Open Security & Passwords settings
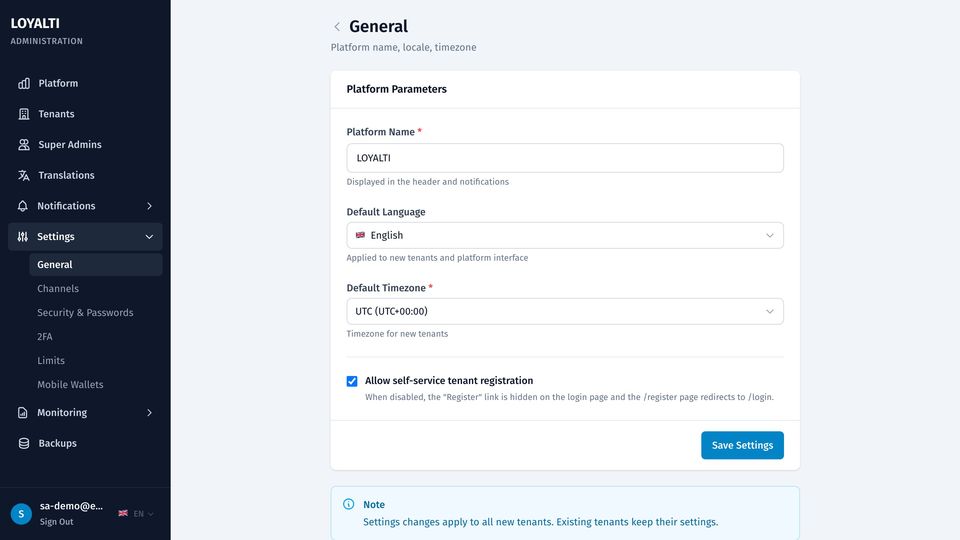 (x=96, y=312)
